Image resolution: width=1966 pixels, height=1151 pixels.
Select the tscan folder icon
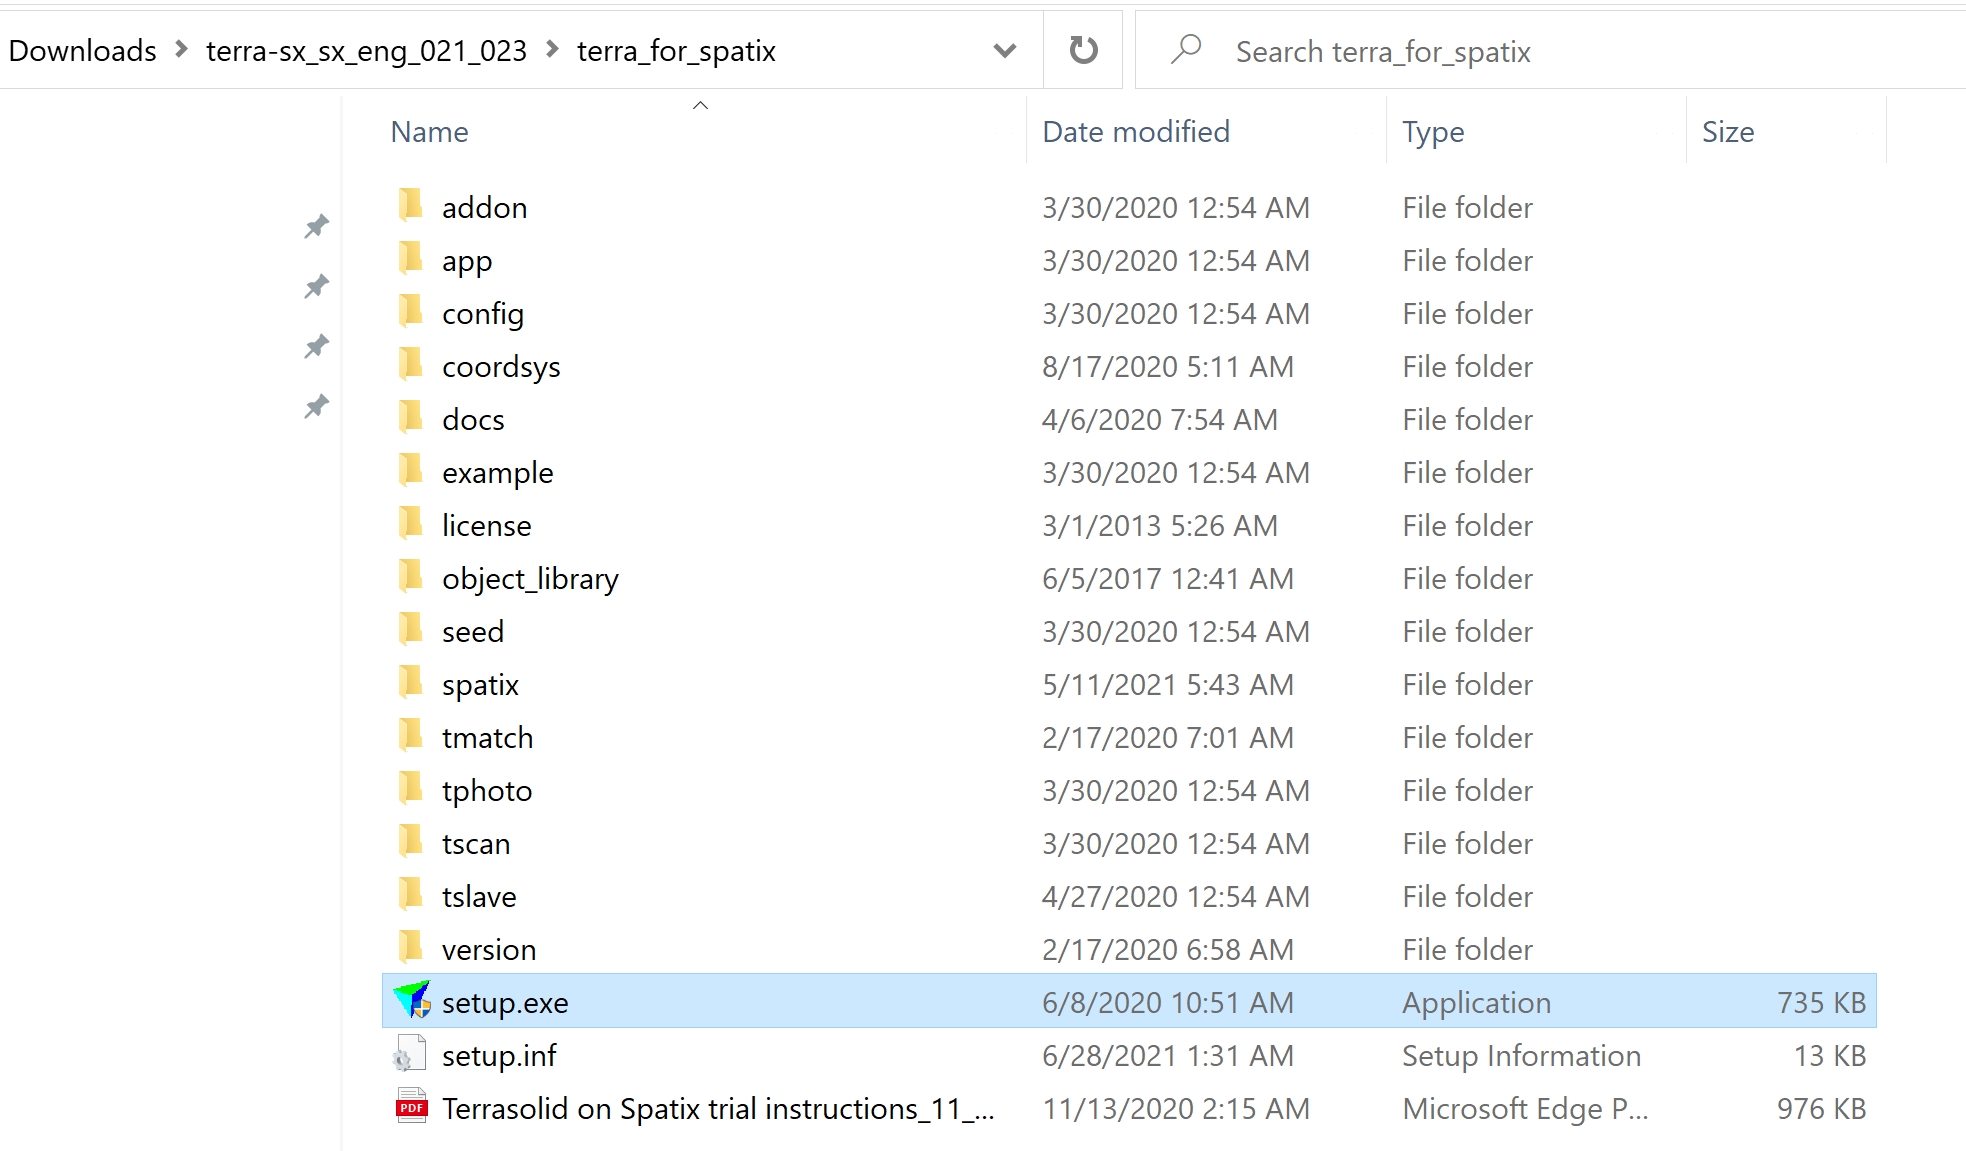410,842
